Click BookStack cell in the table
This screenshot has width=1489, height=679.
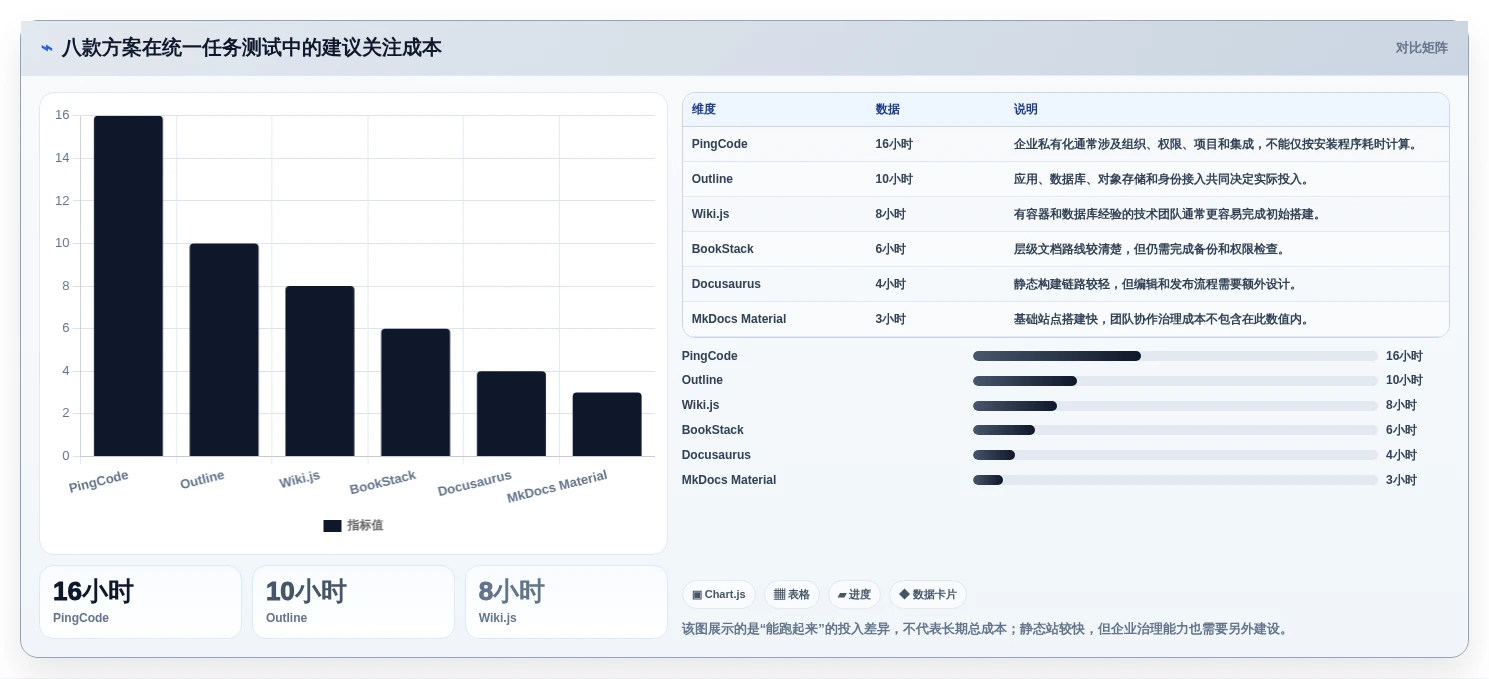[x=723, y=249]
